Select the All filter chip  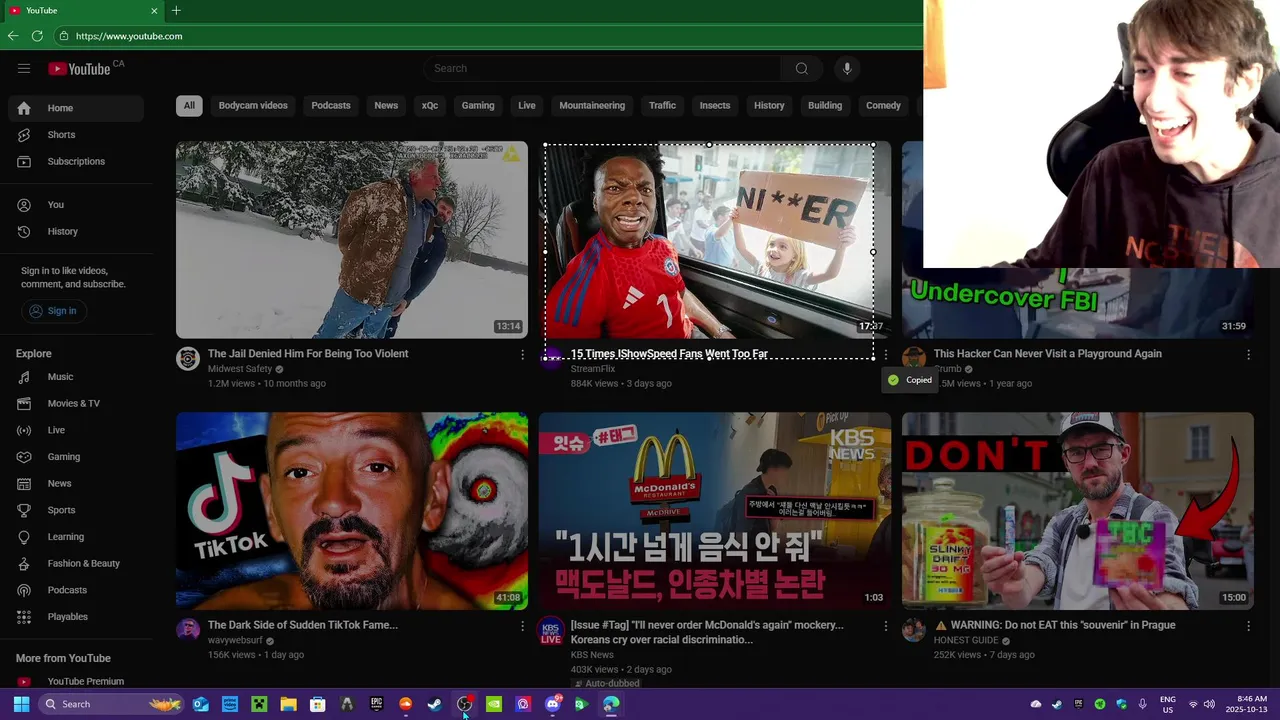[189, 105]
